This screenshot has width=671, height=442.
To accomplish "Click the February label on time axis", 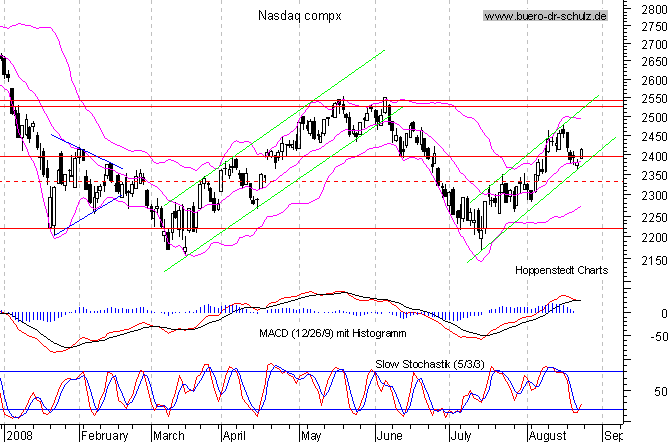I will point(105,435).
